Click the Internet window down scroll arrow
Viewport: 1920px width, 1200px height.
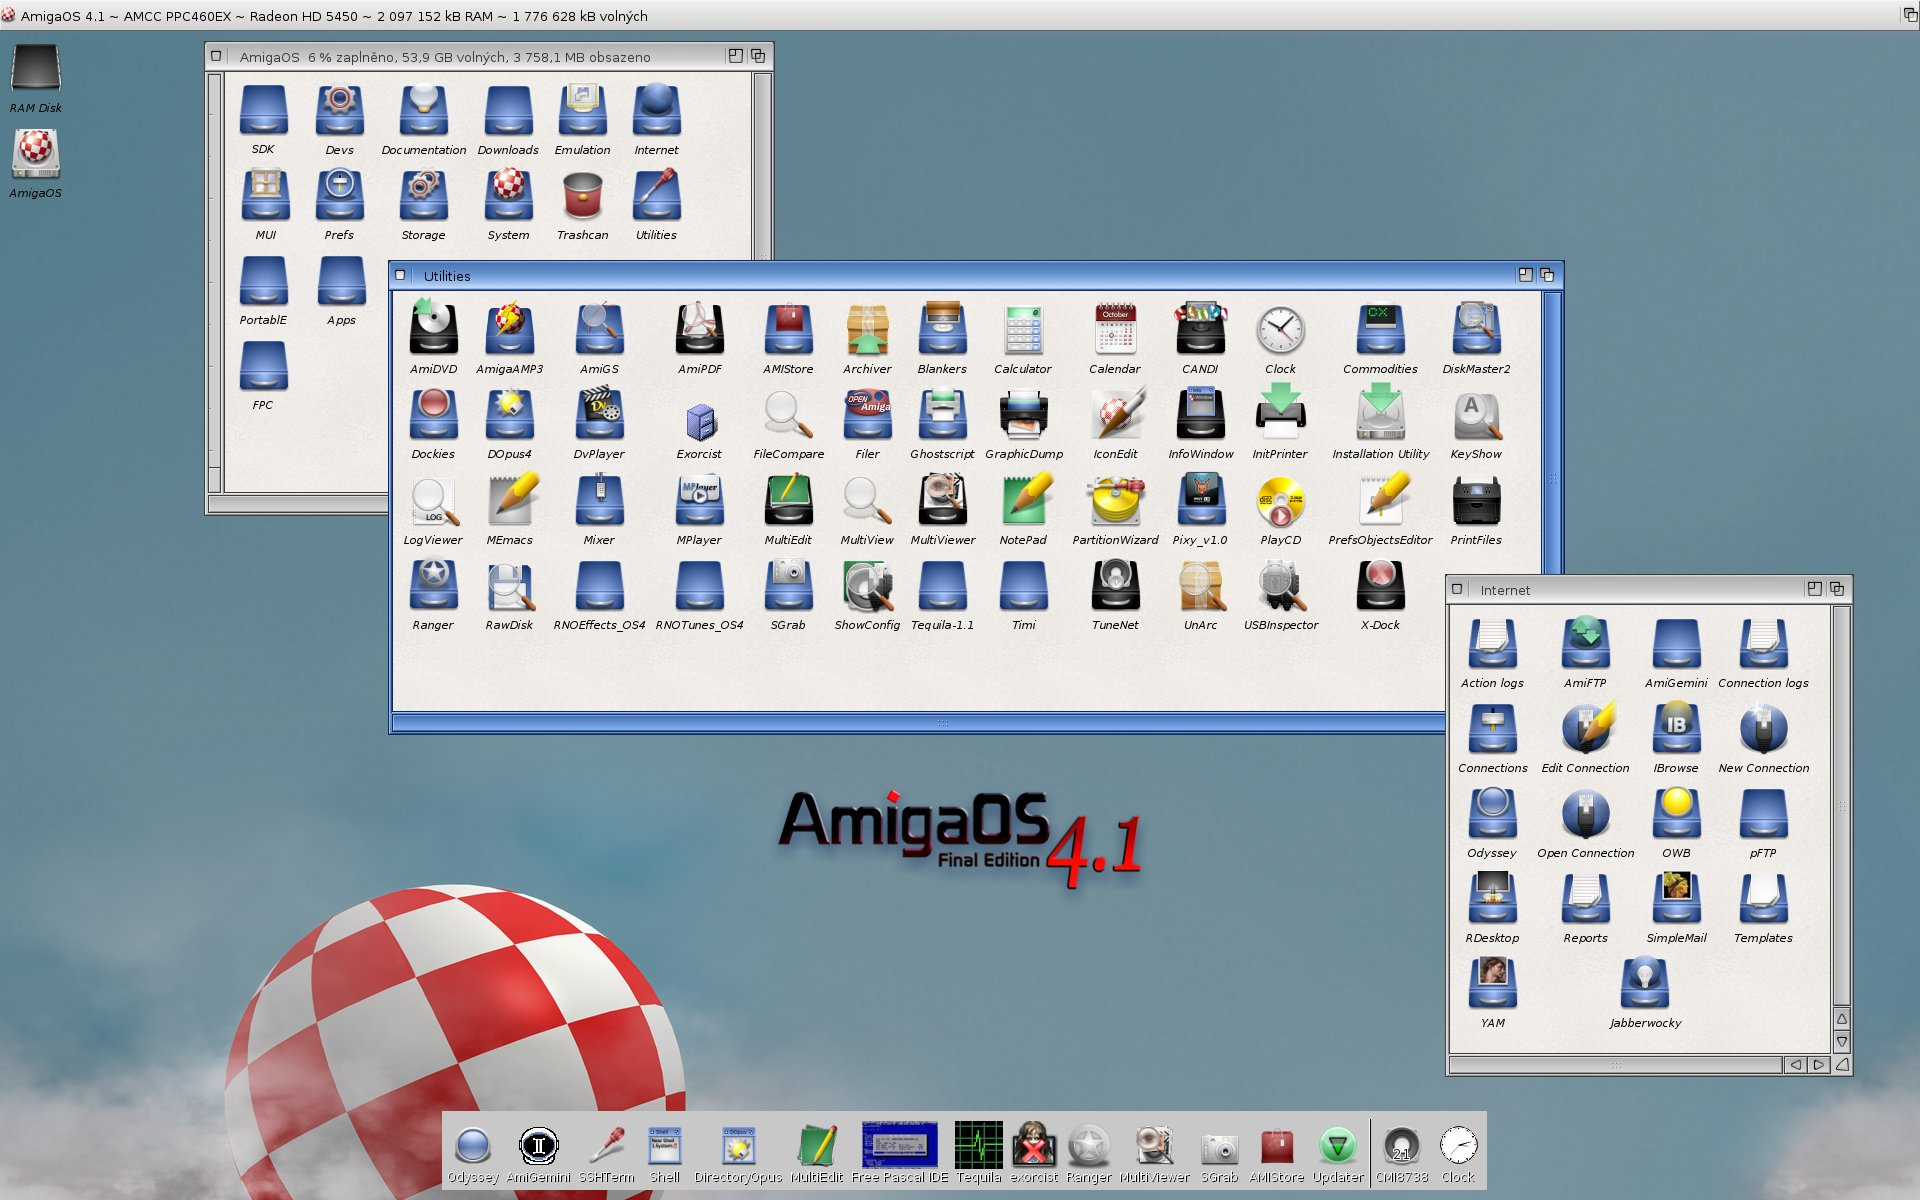[x=1841, y=1042]
